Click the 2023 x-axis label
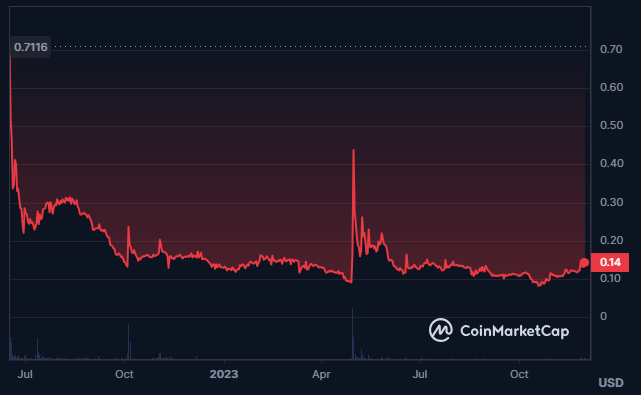 [224, 374]
